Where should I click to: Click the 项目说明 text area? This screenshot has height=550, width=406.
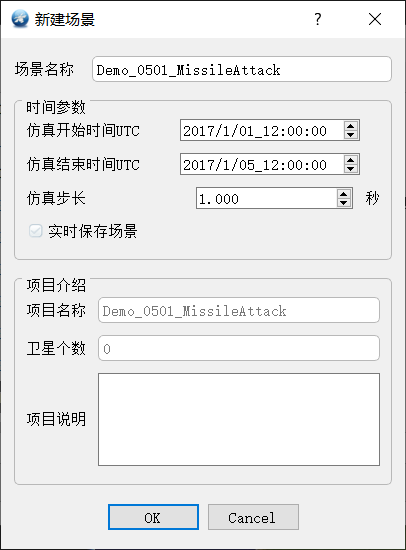(x=239, y=420)
